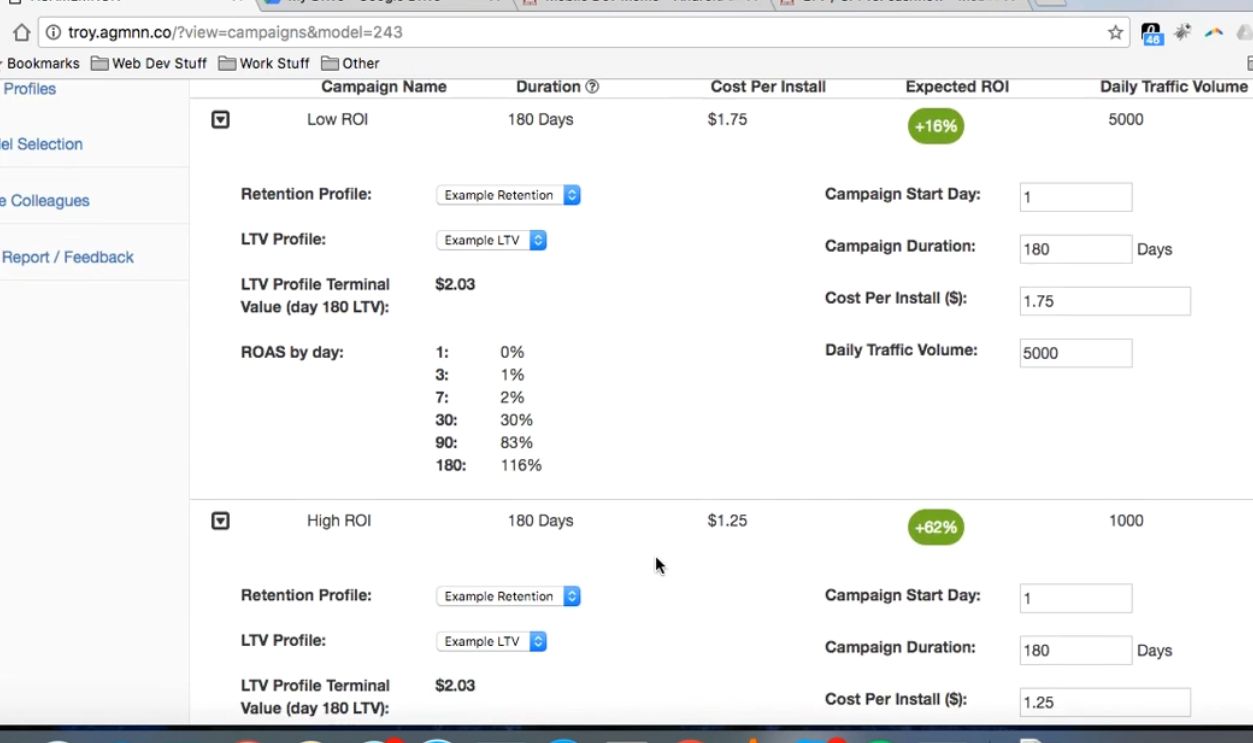
Task: Click the colorful boomerang extension icon
Action: point(1214,32)
